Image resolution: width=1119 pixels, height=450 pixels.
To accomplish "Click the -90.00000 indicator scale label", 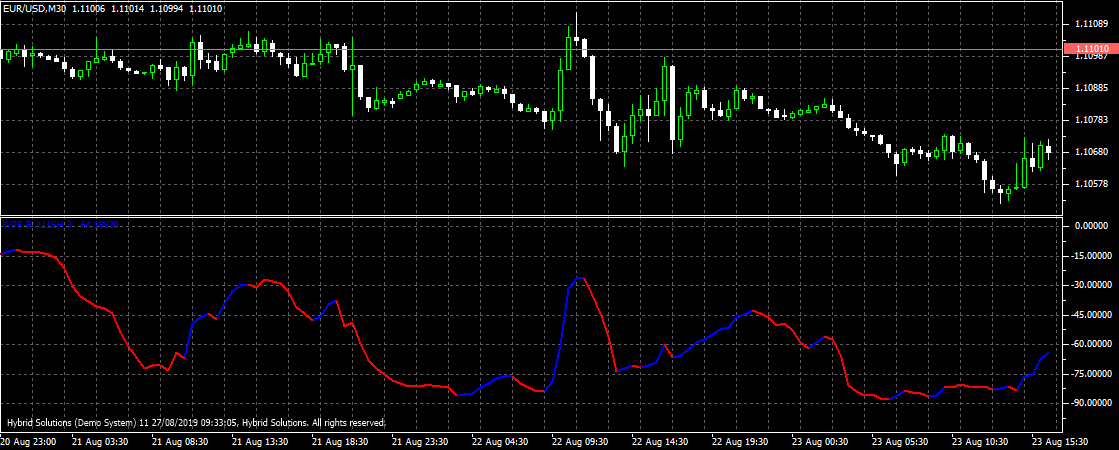I will (1090, 403).
